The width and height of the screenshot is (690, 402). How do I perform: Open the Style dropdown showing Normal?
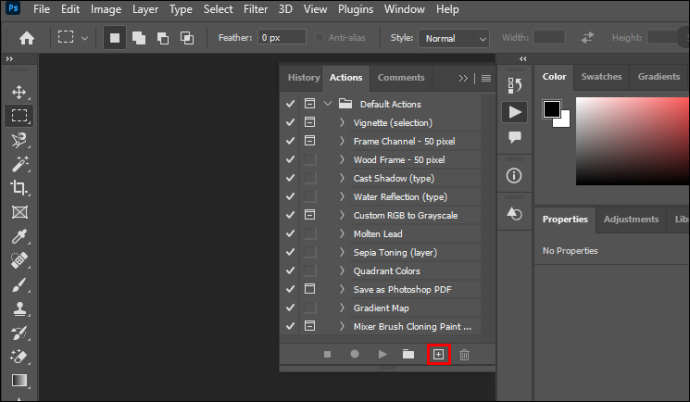(454, 38)
